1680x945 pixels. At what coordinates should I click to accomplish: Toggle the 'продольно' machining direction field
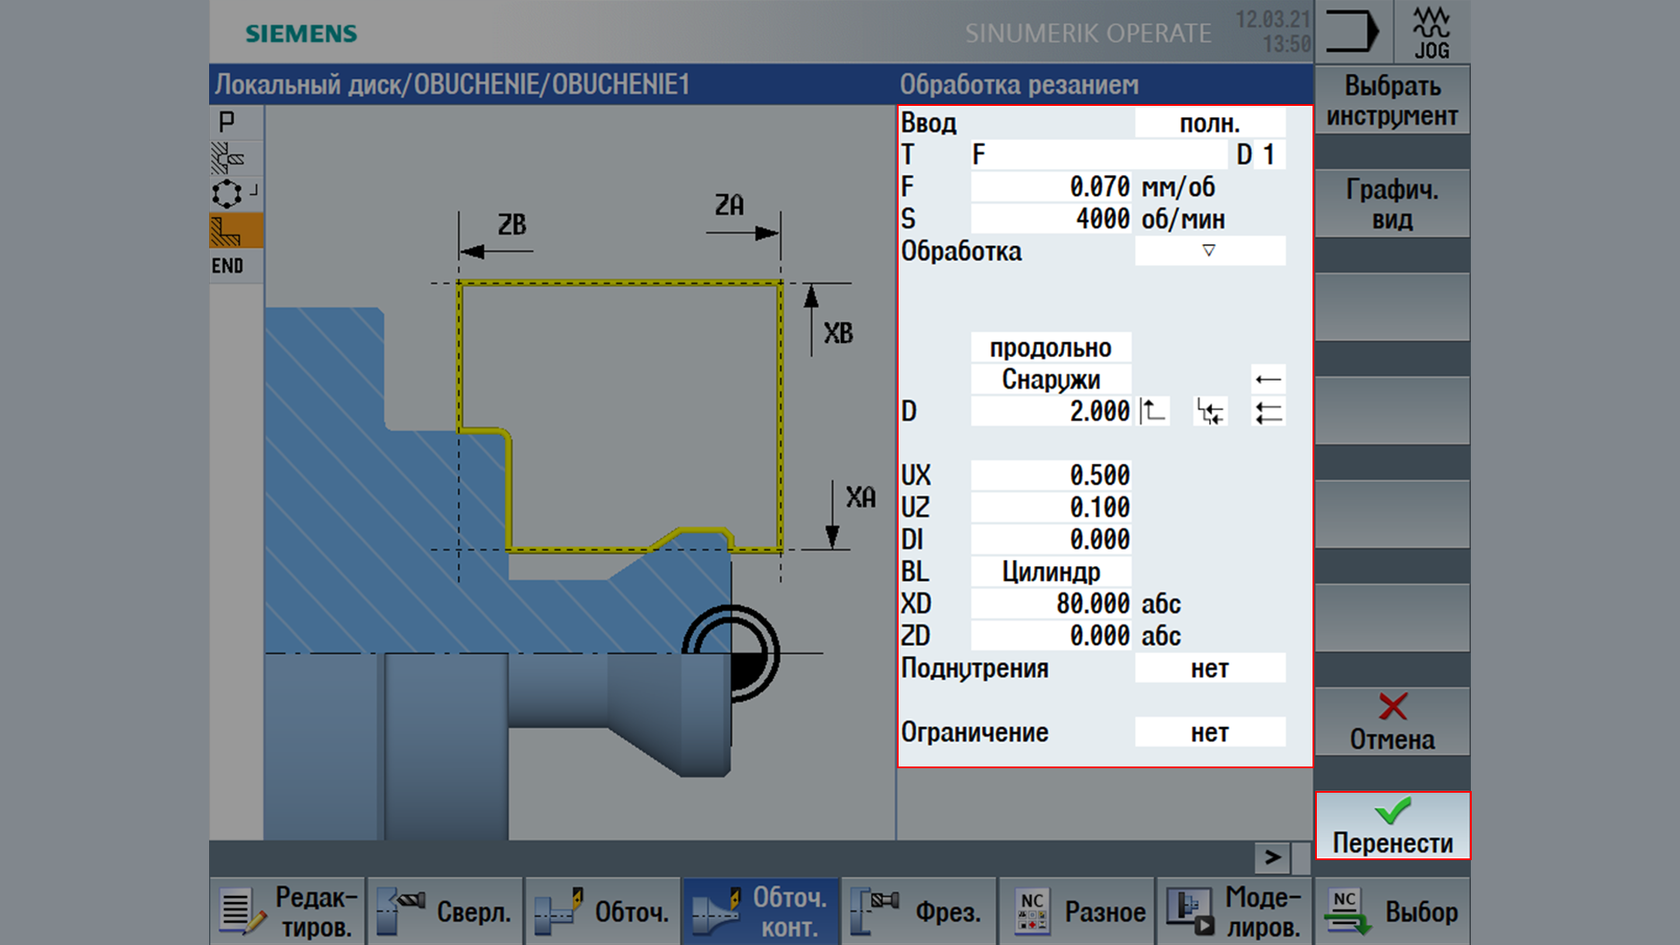tap(1051, 347)
